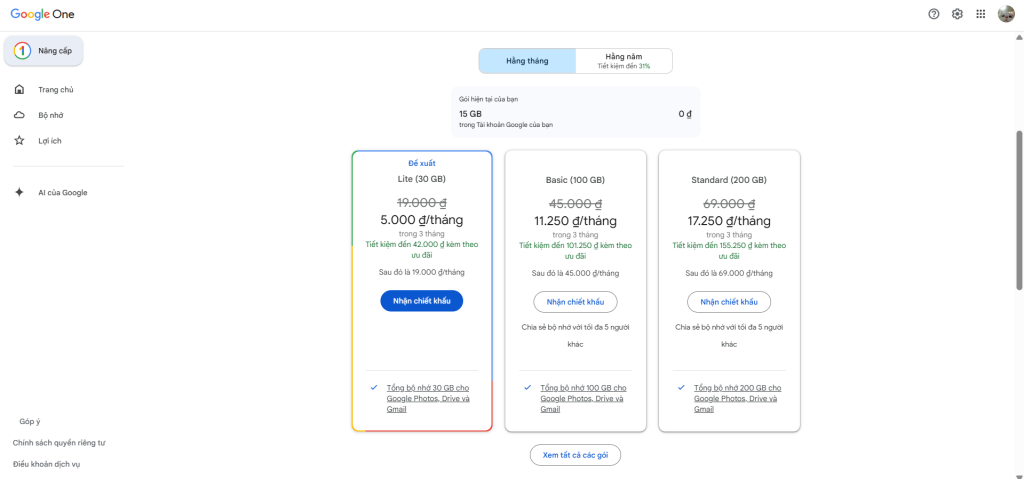Open Chính sách quyền riêng tư link
1024x479 pixels.
click(59, 442)
